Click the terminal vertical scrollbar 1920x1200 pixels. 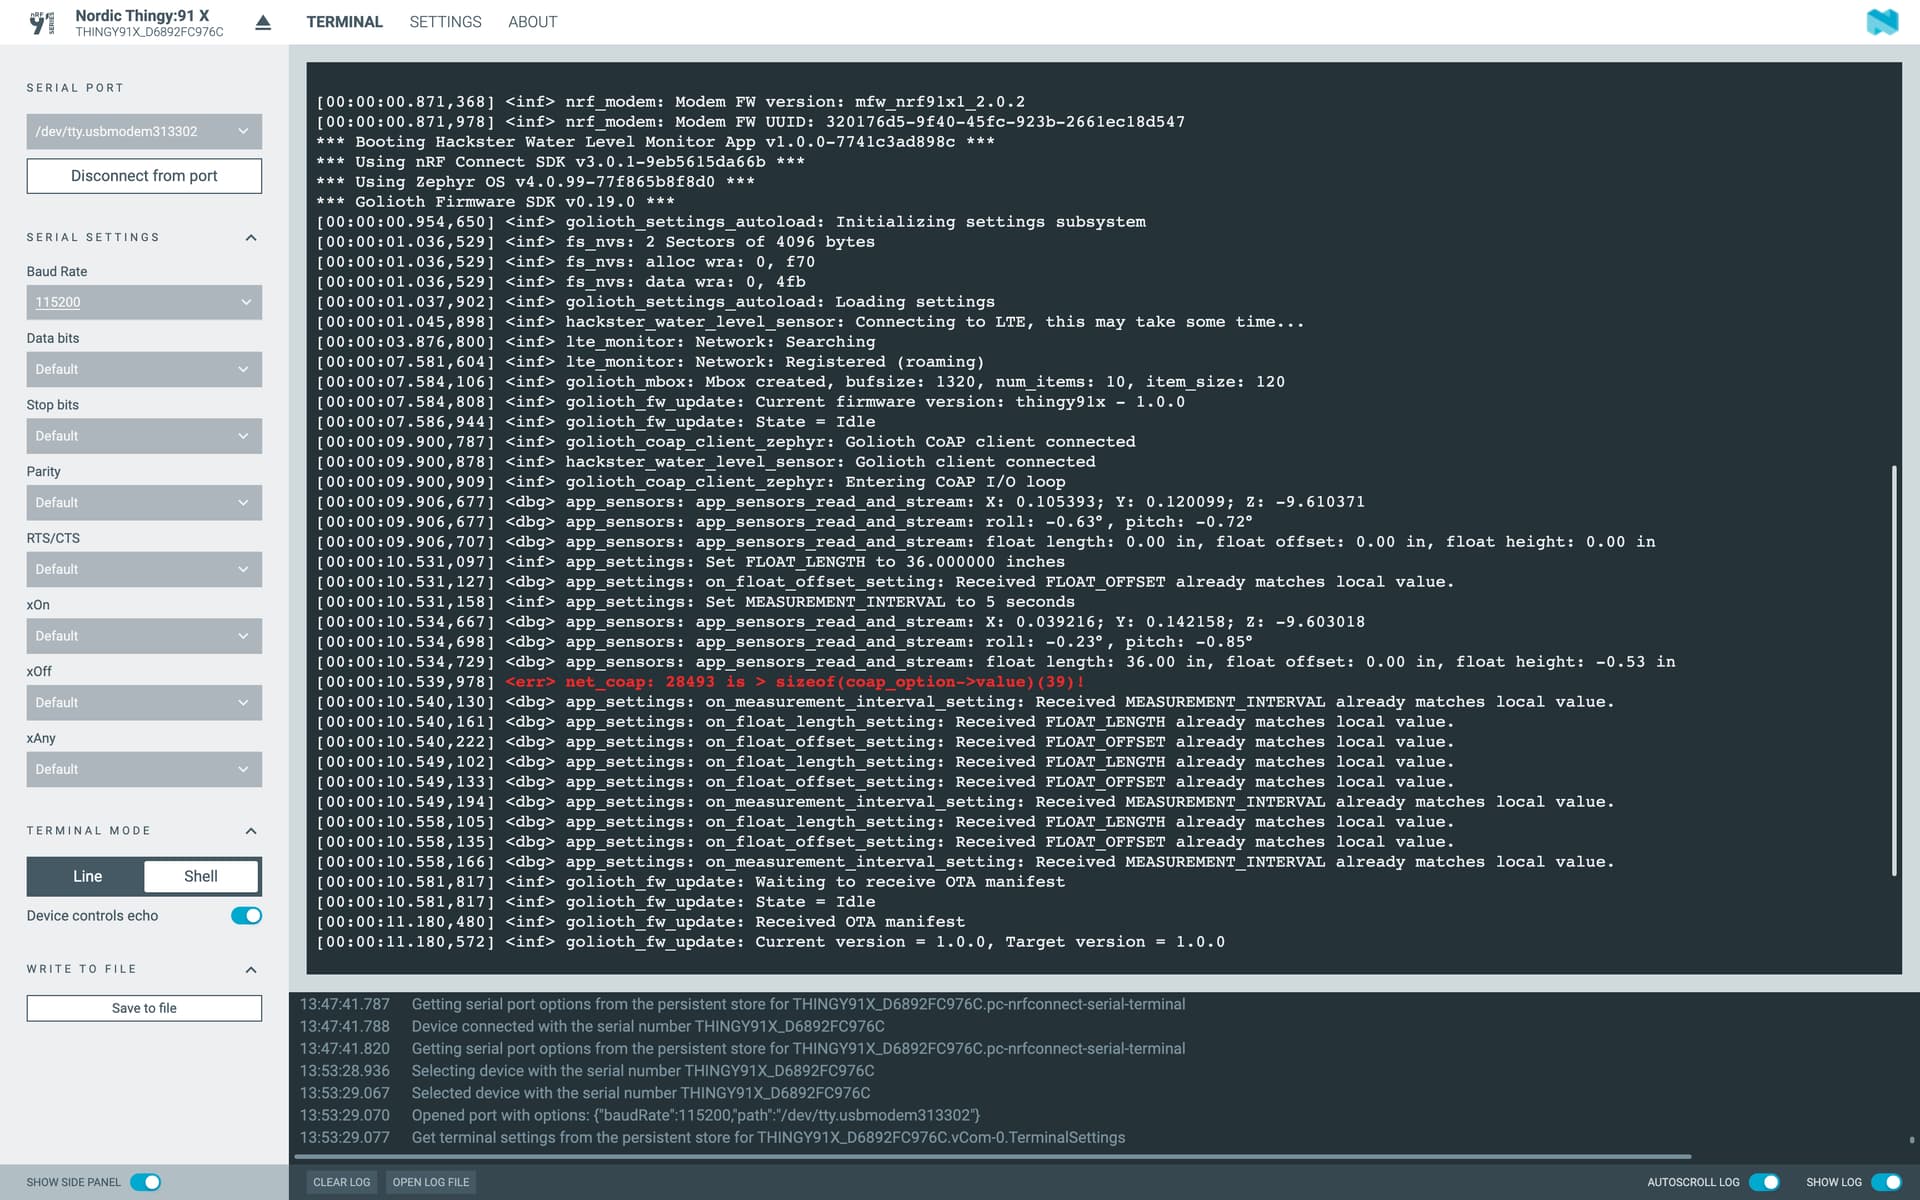[x=1894, y=670]
